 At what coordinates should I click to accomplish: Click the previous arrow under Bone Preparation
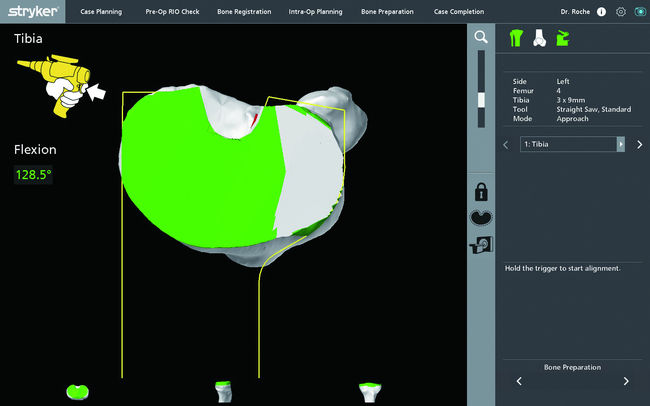tap(519, 381)
